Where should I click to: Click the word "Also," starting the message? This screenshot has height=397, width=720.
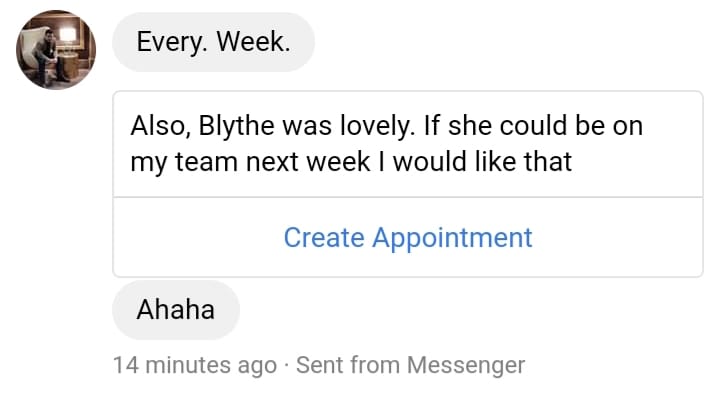(160, 126)
